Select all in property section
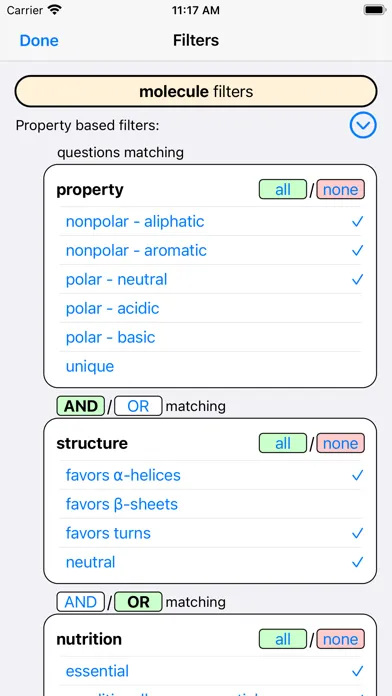Screen dimensions: 392x696 point(283,190)
